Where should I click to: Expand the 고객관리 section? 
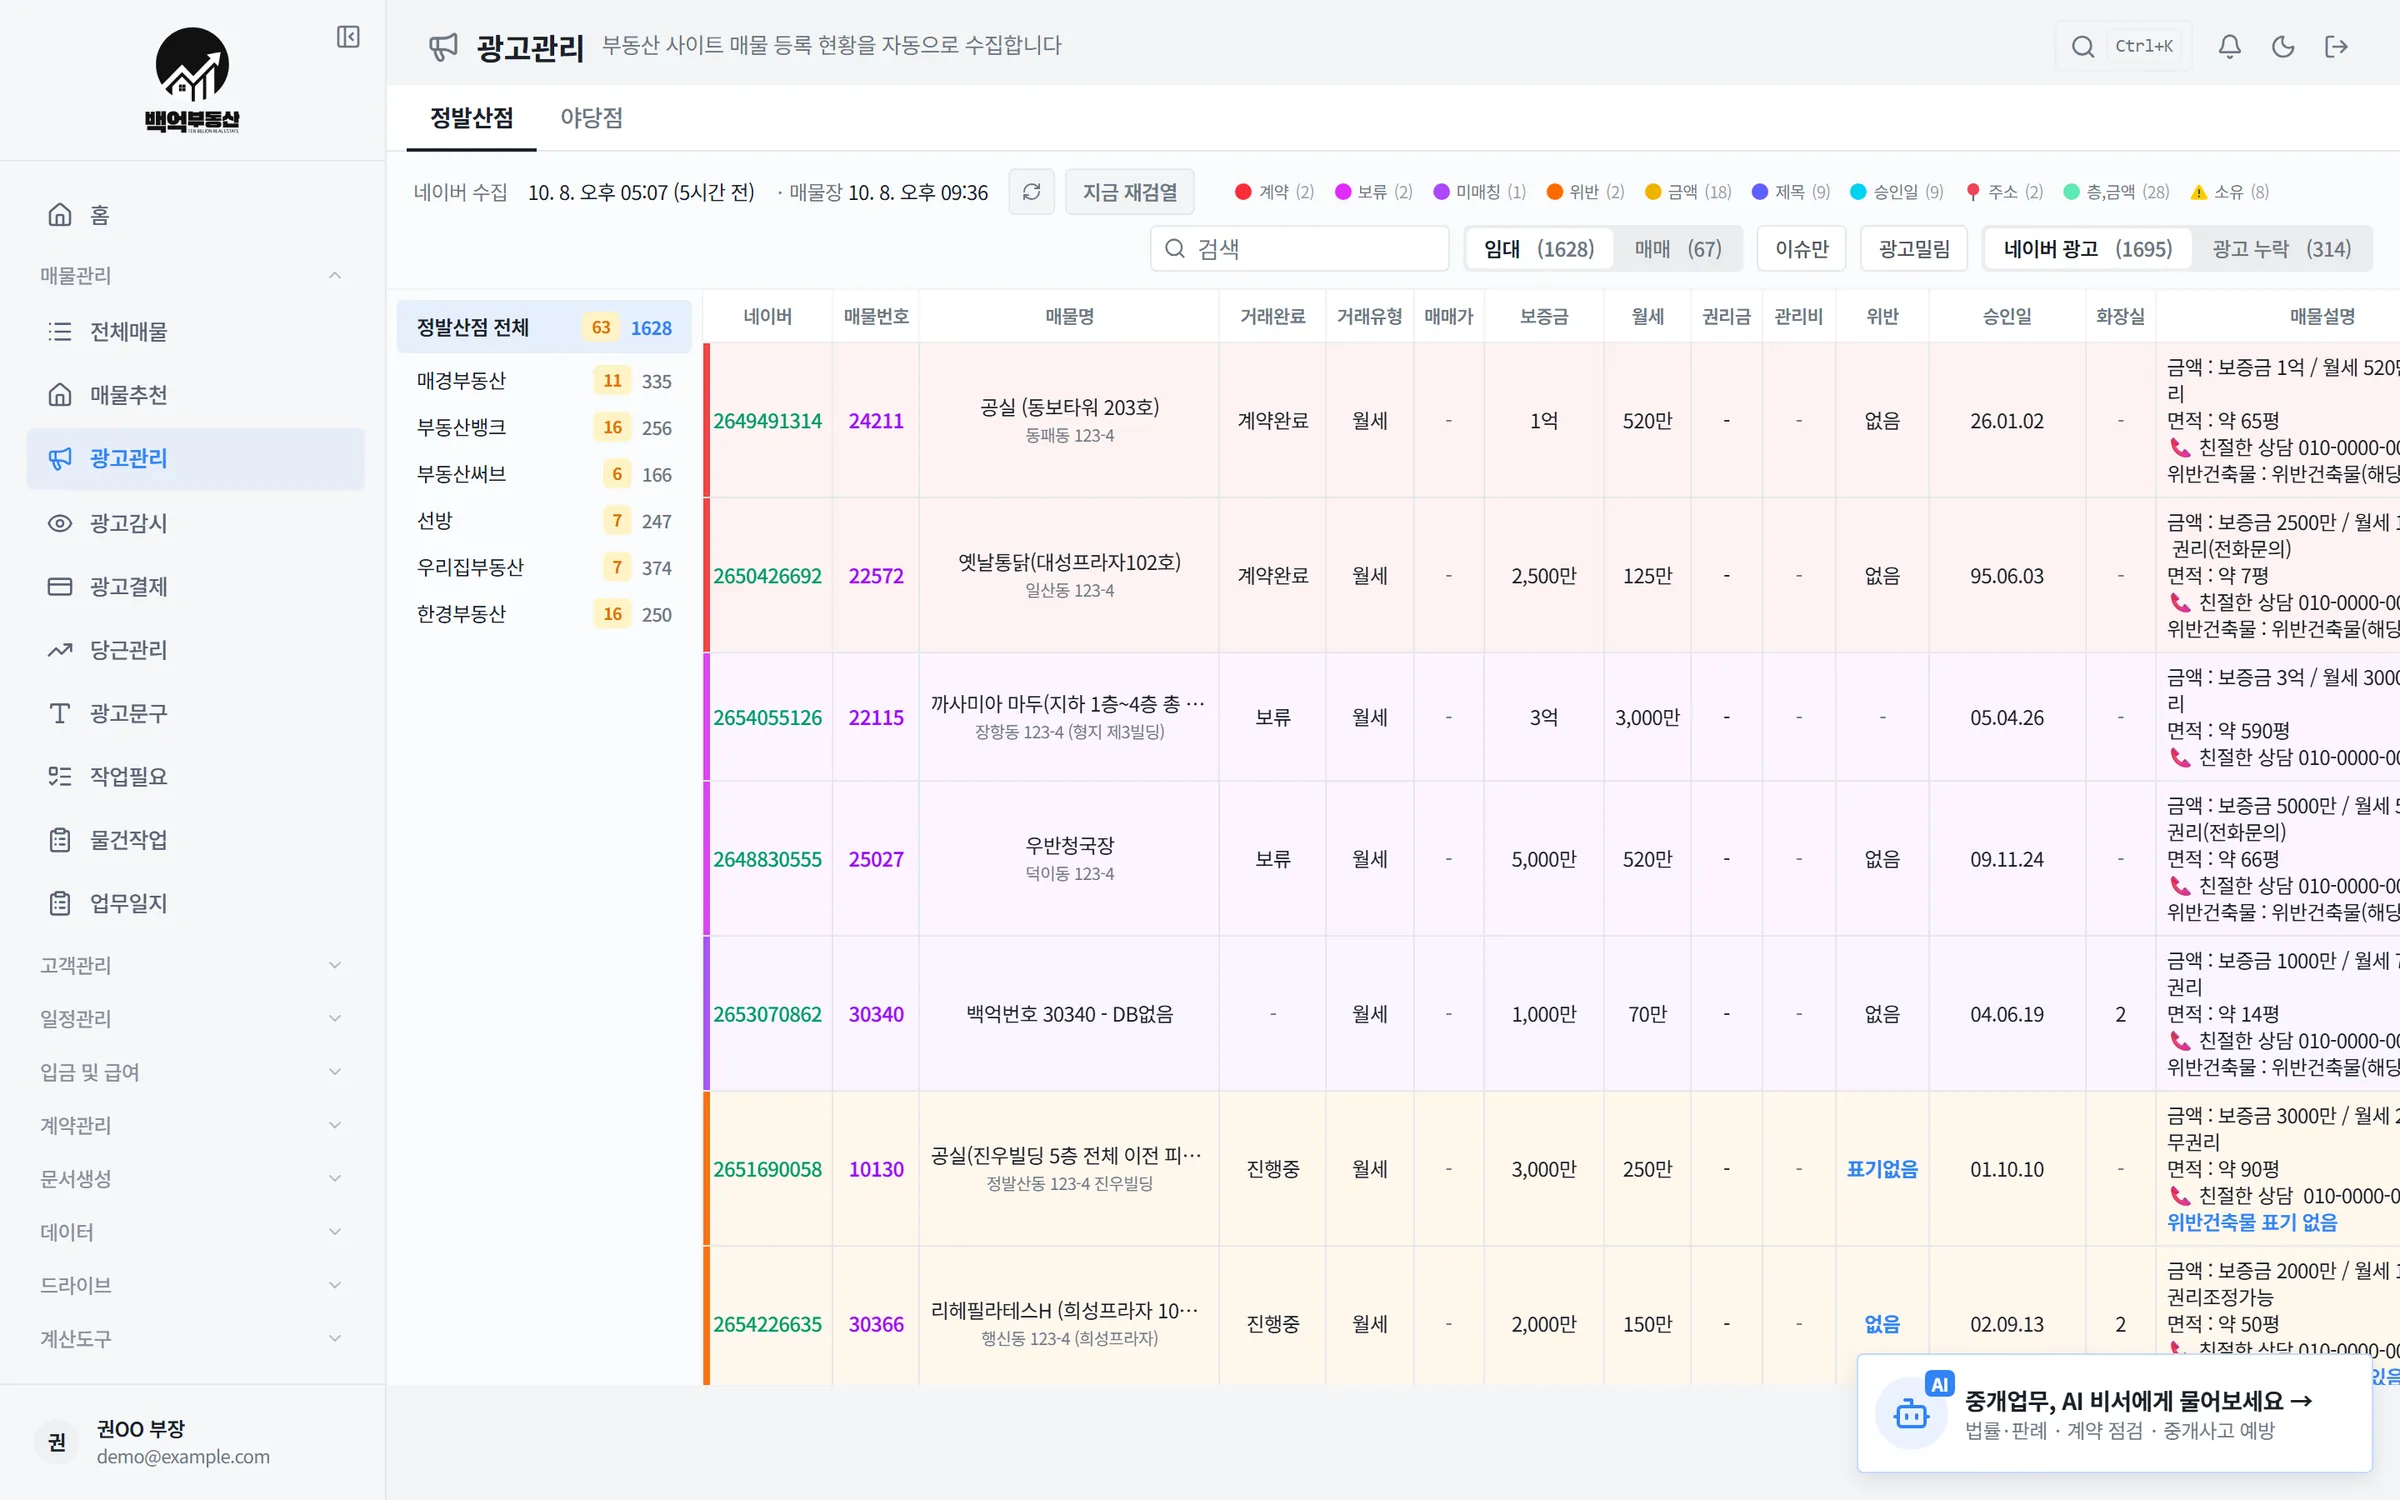(x=192, y=965)
